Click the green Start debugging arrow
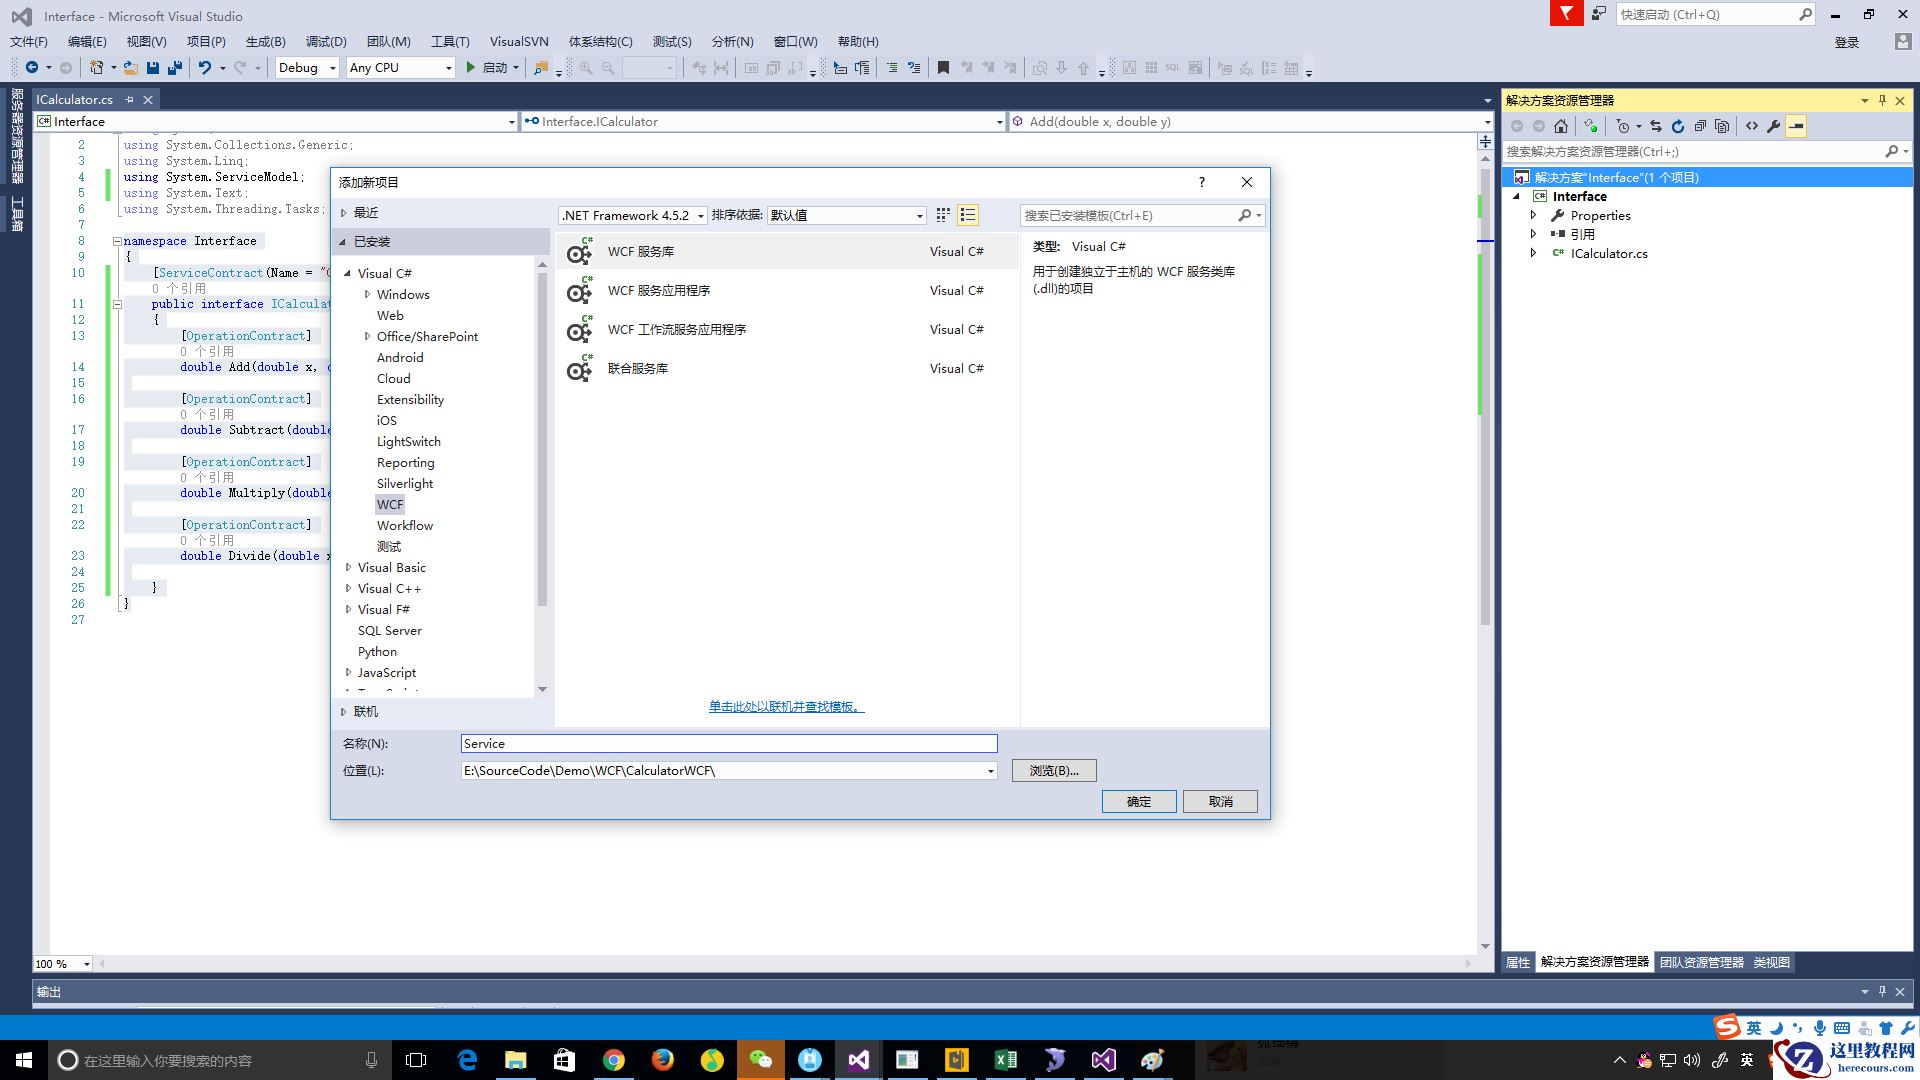The image size is (1920, 1080). (470, 68)
